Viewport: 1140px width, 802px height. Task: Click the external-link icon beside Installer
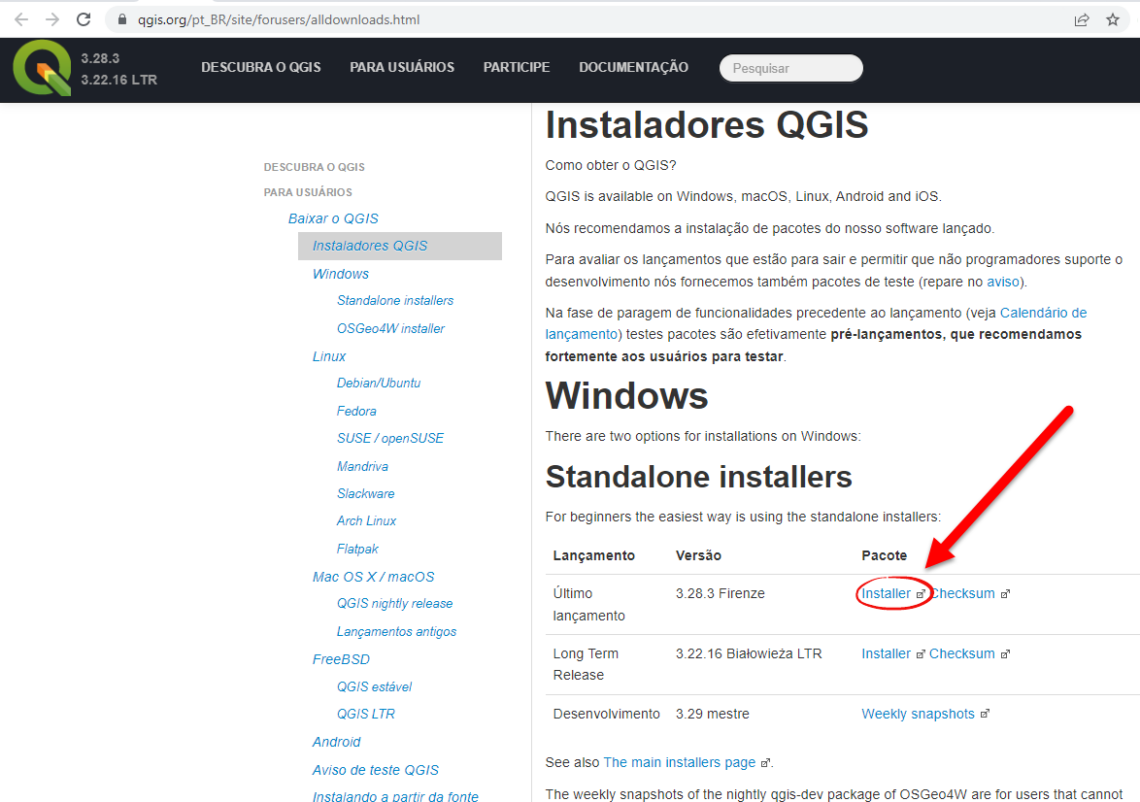(x=920, y=593)
